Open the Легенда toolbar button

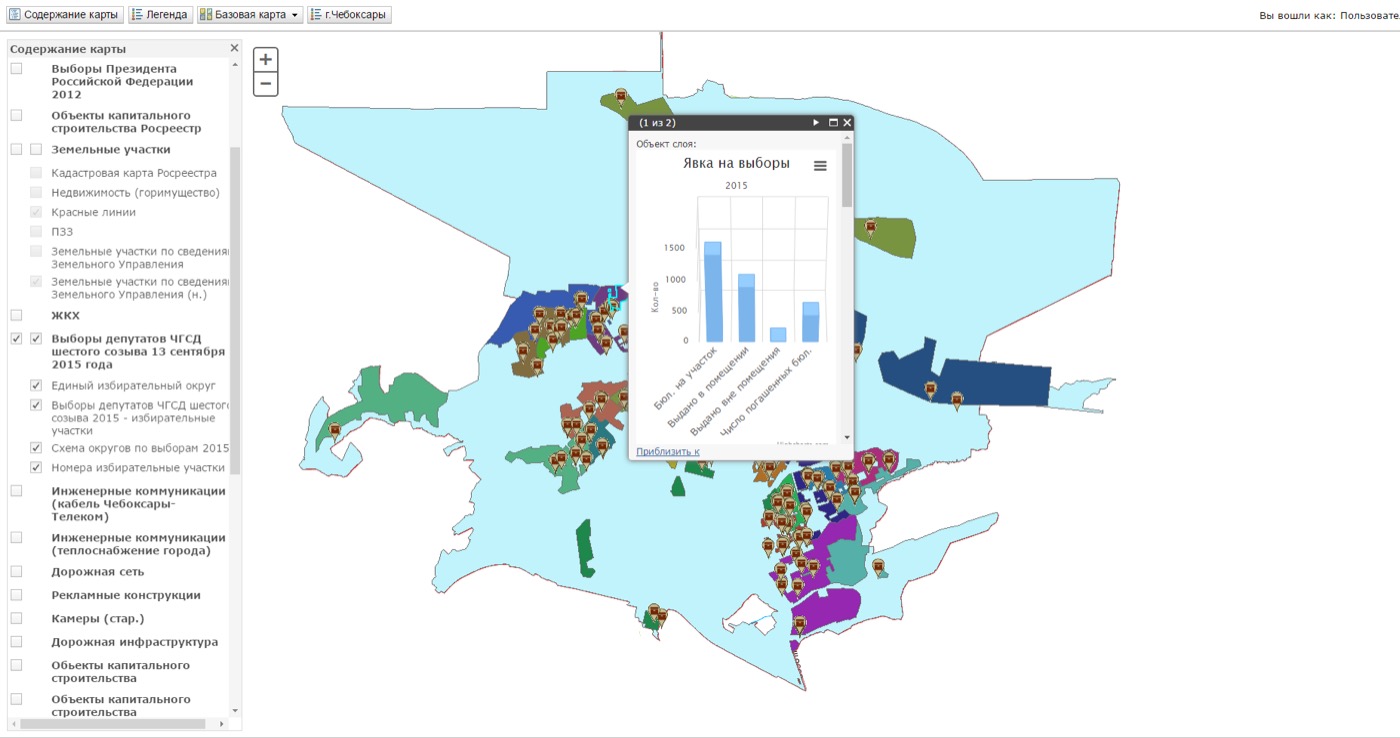point(160,15)
